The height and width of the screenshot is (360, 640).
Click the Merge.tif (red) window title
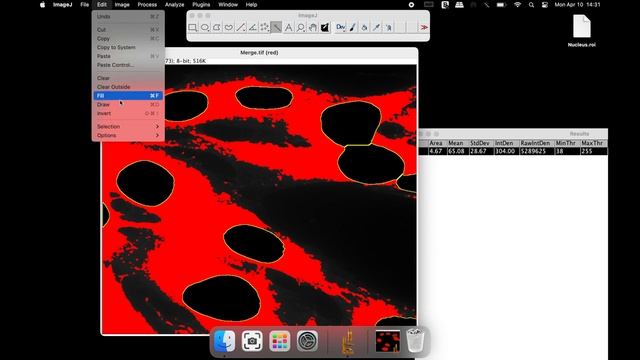[259, 53]
